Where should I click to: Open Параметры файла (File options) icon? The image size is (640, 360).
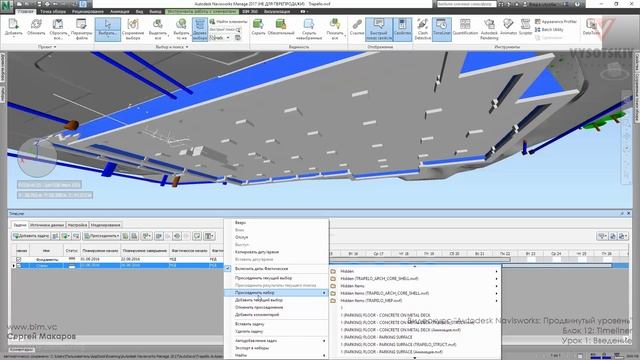pos(82,29)
